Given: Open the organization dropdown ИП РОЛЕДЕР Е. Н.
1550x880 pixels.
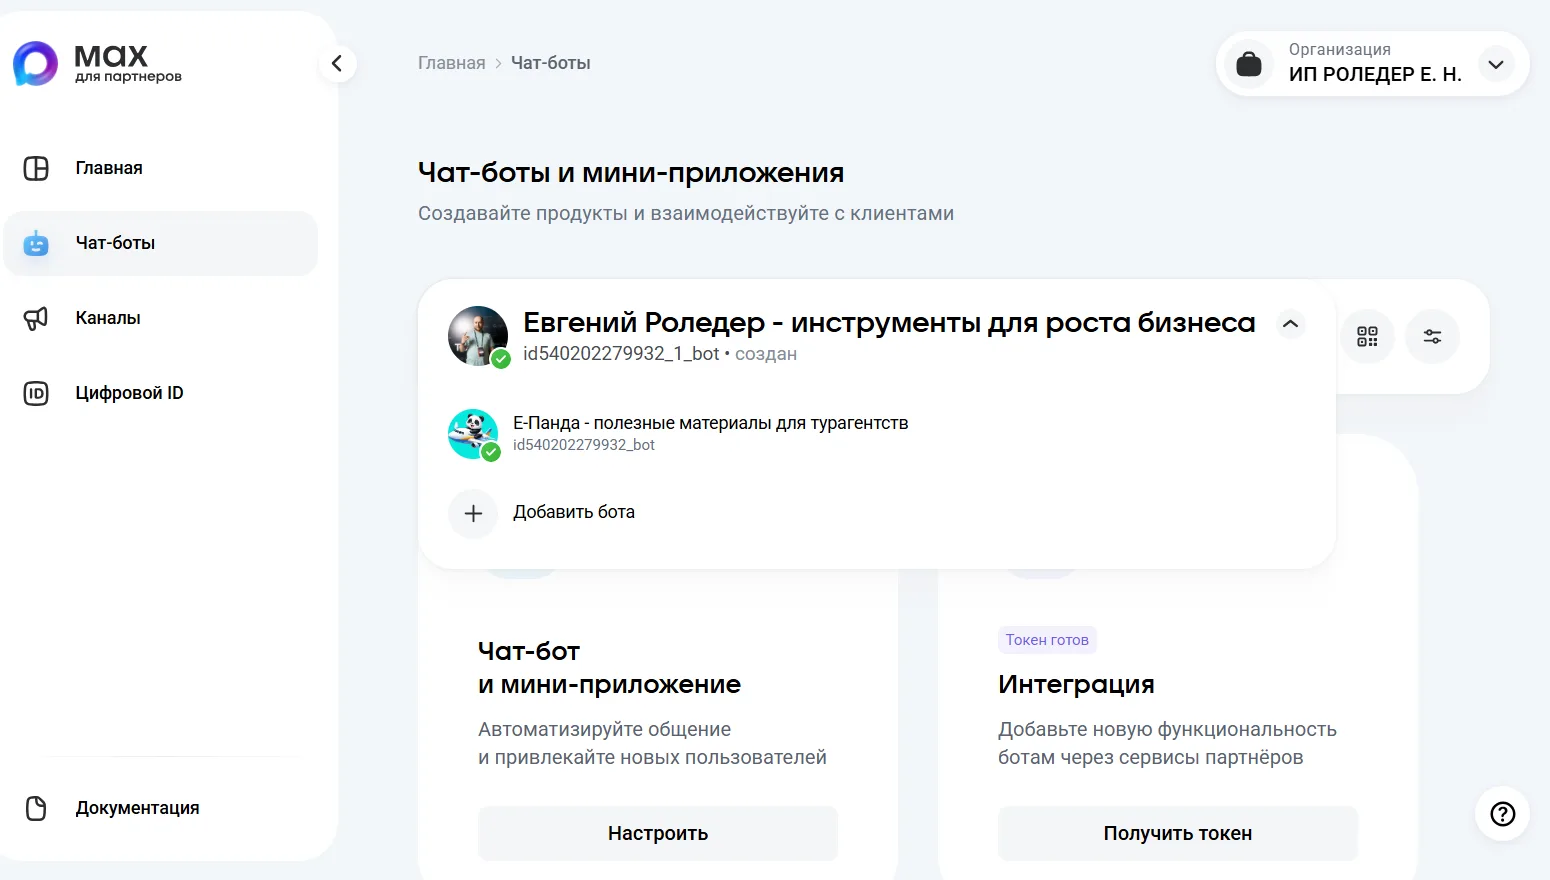Looking at the screenshot, I should click(1372, 64).
